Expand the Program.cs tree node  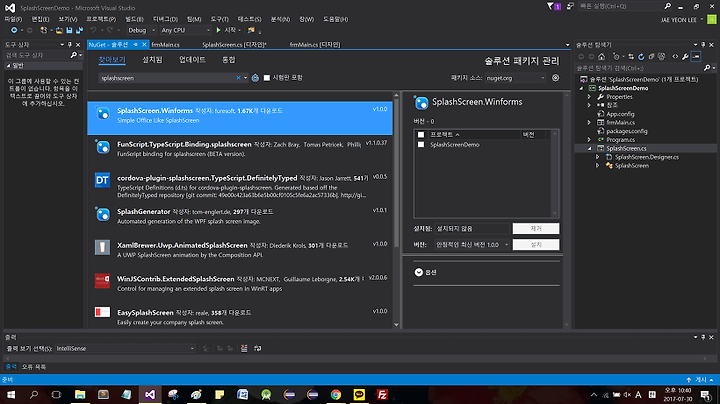pyautogui.click(x=590, y=140)
